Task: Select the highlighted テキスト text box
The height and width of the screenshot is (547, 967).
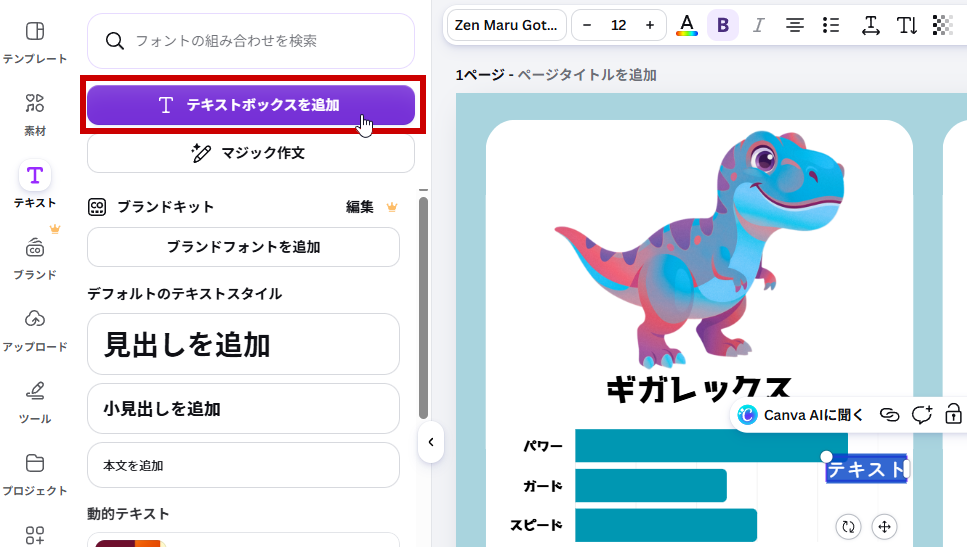Action: (866, 469)
